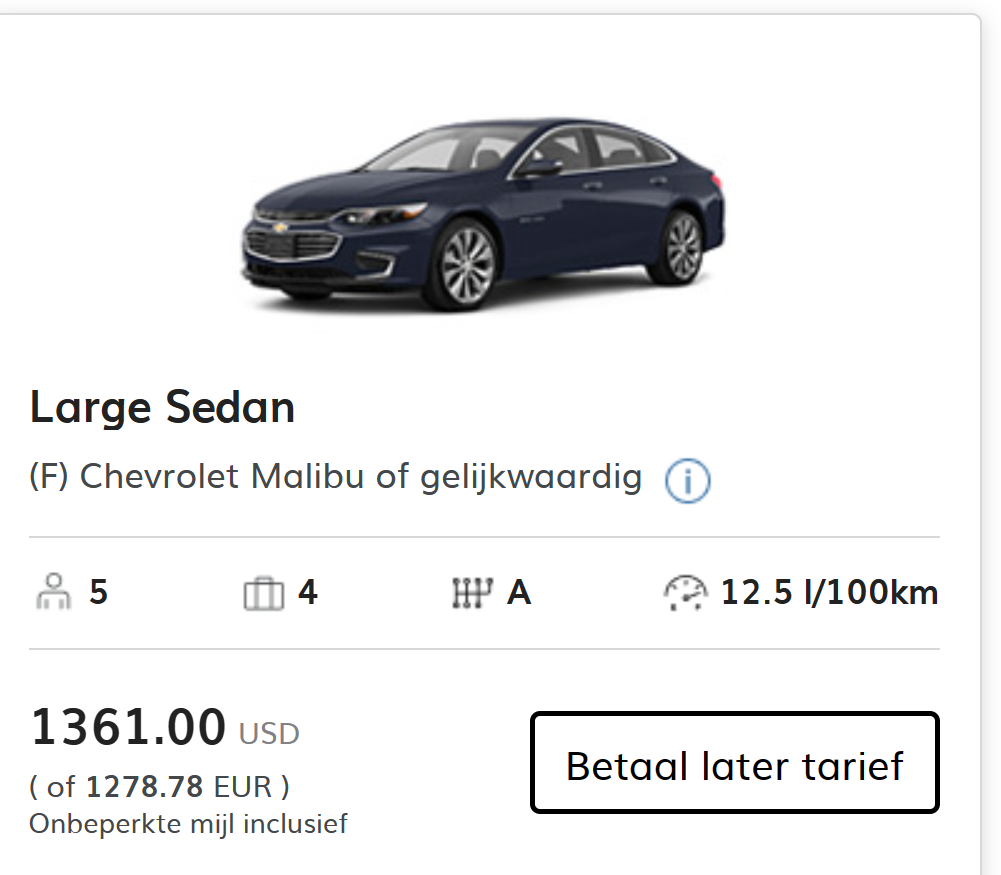Click the Onbeperkte mijl inclusief note
This screenshot has width=1001, height=875.
[188, 824]
